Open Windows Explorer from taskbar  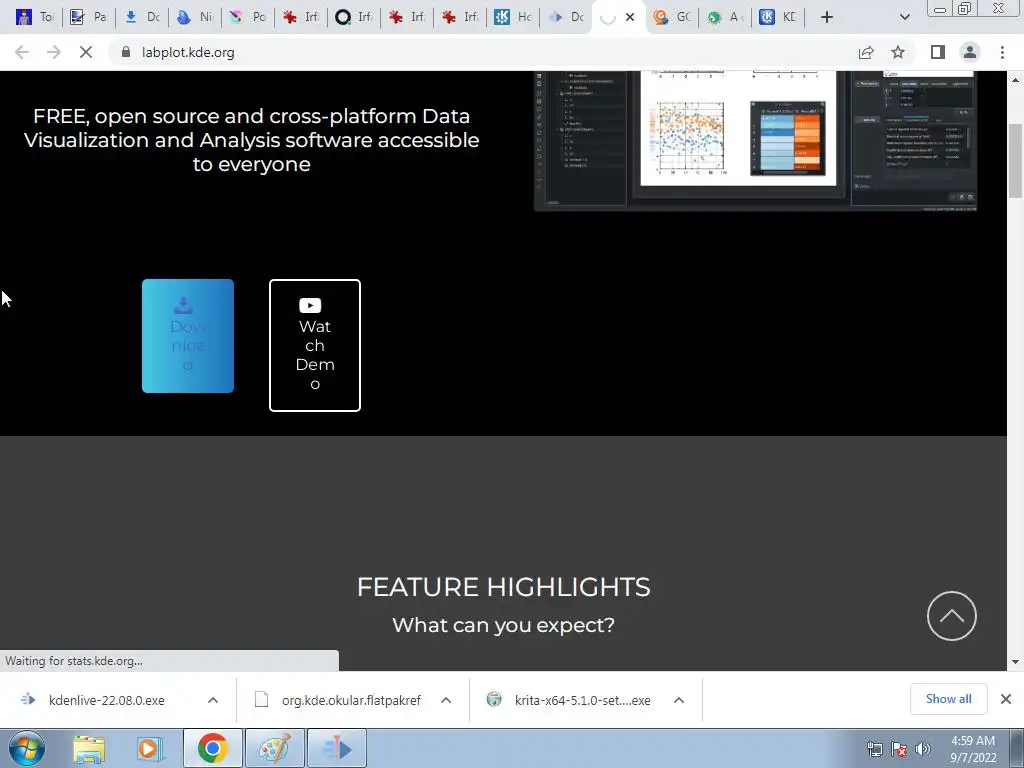pos(89,748)
